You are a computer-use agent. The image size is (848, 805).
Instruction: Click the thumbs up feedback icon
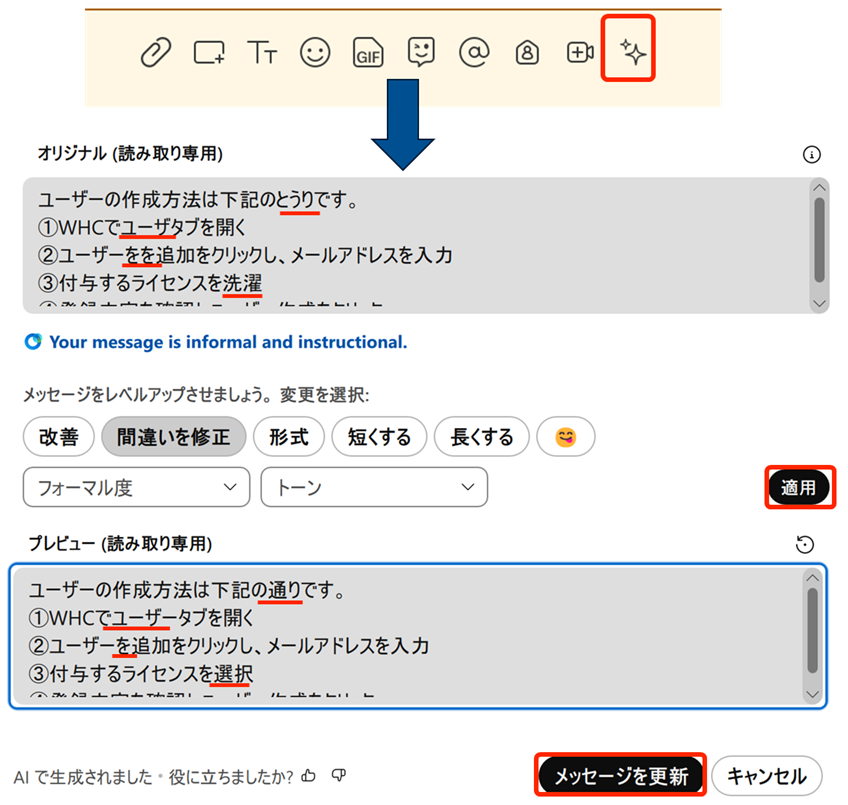pos(309,775)
